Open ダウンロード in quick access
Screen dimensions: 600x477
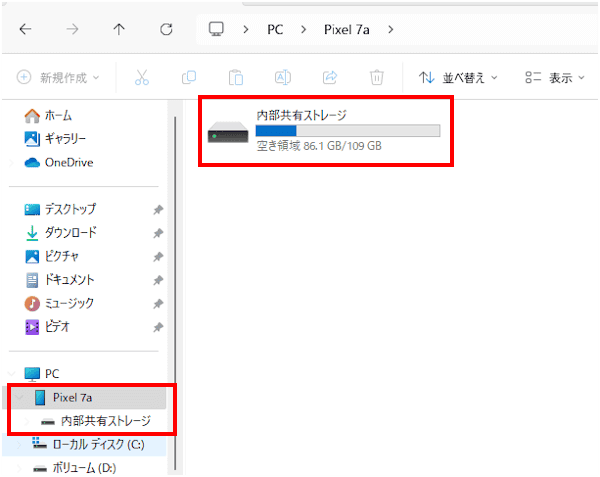[61, 233]
